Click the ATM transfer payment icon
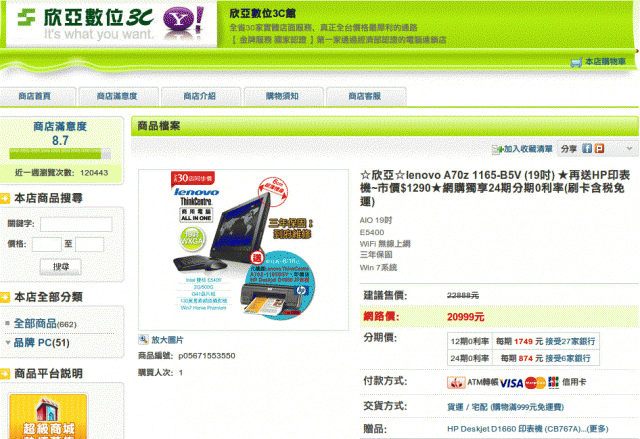640x439 pixels. tap(456, 382)
